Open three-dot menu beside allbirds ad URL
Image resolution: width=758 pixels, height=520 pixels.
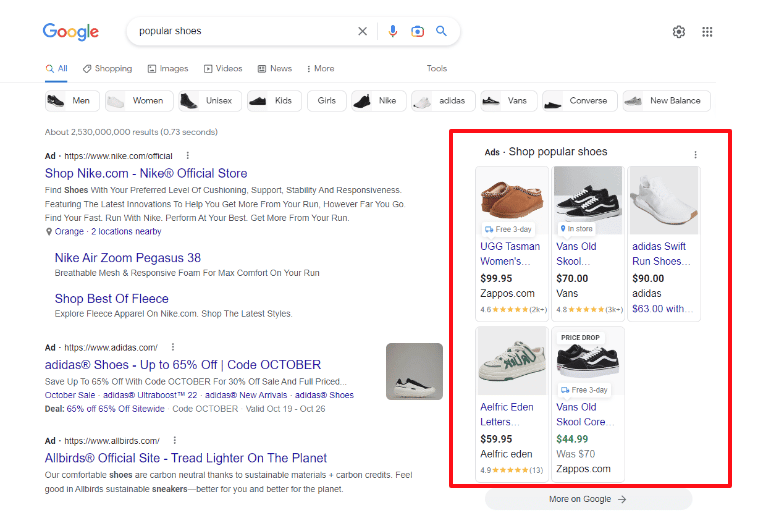(x=175, y=440)
